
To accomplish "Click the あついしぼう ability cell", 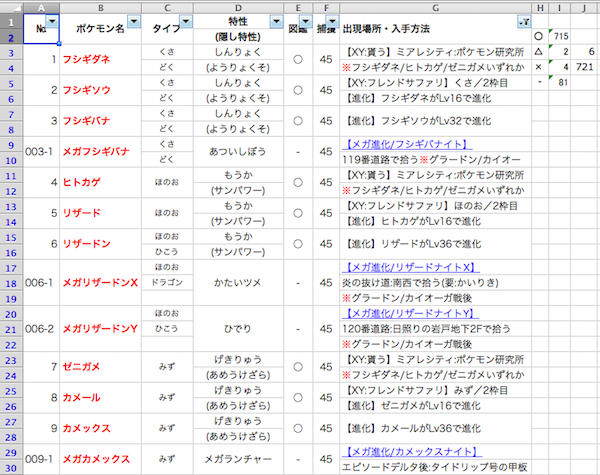I will 238,152.
